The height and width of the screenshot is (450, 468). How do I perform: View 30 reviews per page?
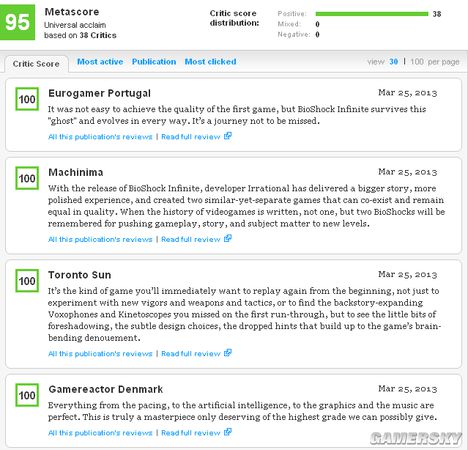(394, 62)
